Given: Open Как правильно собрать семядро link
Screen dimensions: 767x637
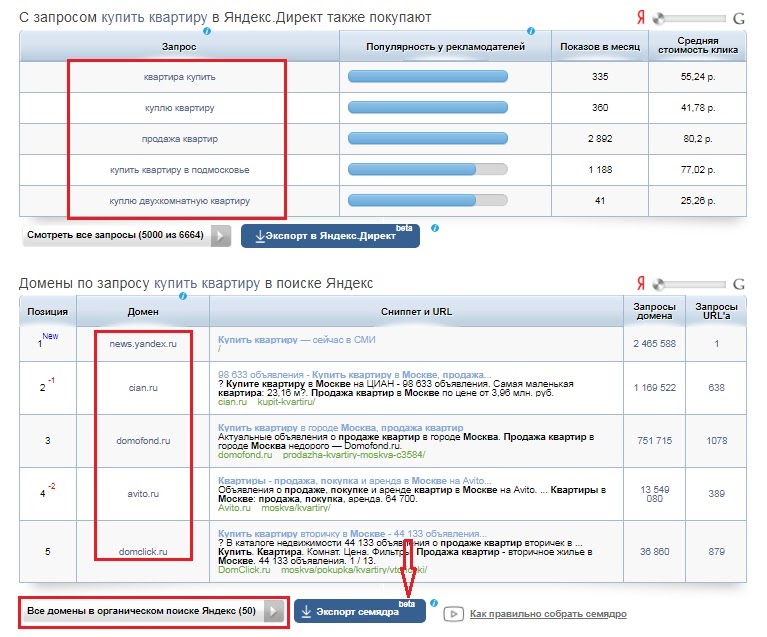Looking at the screenshot, I should [x=548, y=614].
